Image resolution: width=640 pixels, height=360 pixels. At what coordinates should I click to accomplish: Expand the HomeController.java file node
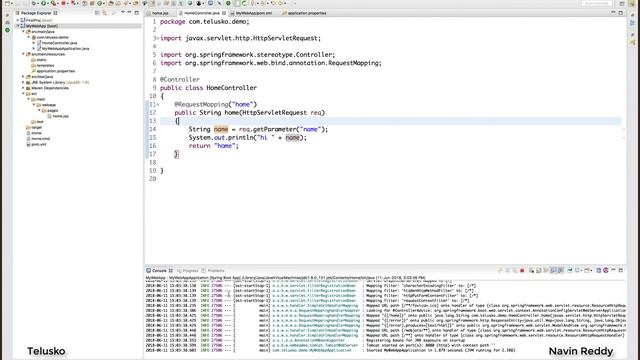tap(34, 43)
